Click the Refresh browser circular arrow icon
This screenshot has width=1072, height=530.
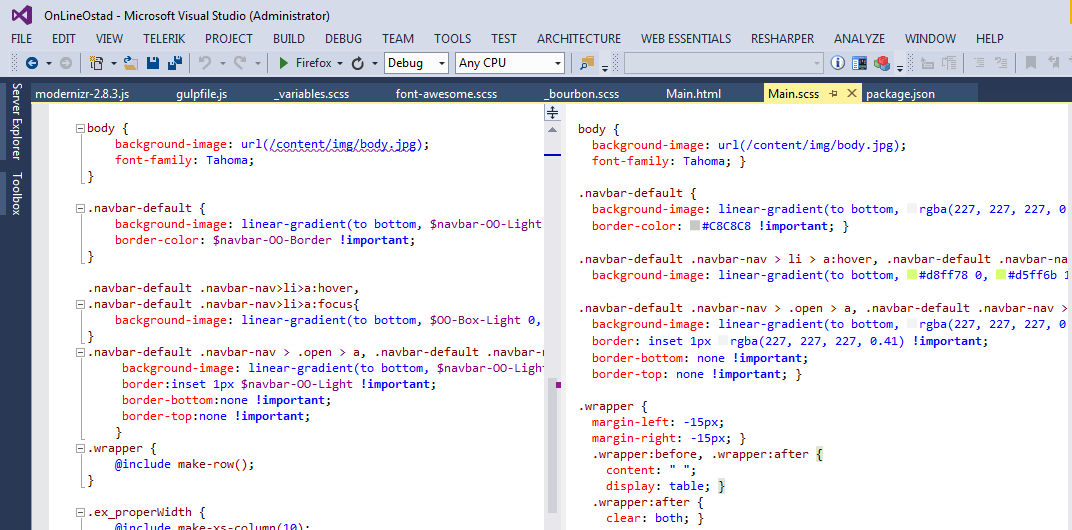(357, 63)
